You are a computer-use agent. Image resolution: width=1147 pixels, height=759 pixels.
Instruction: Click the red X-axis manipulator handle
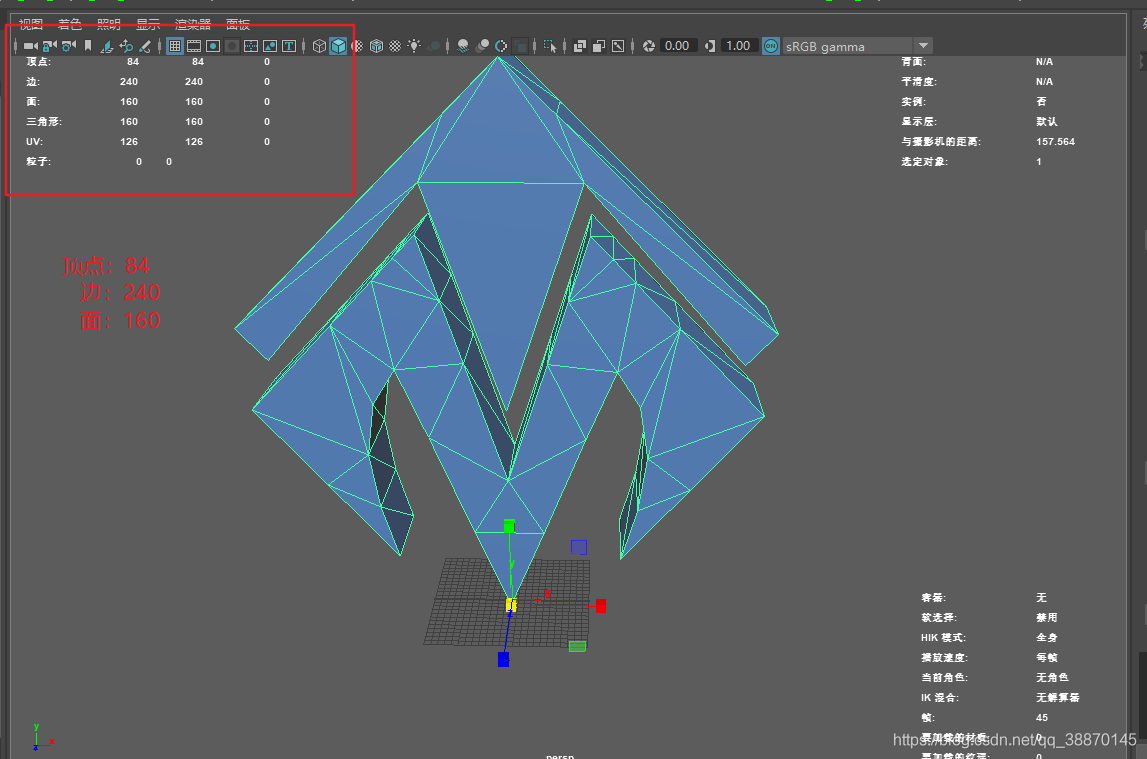(x=601, y=606)
